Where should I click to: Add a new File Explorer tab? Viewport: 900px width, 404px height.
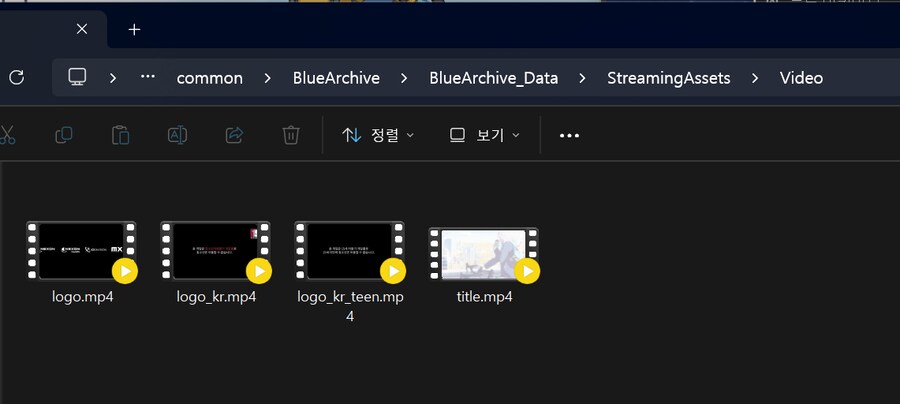click(x=134, y=29)
